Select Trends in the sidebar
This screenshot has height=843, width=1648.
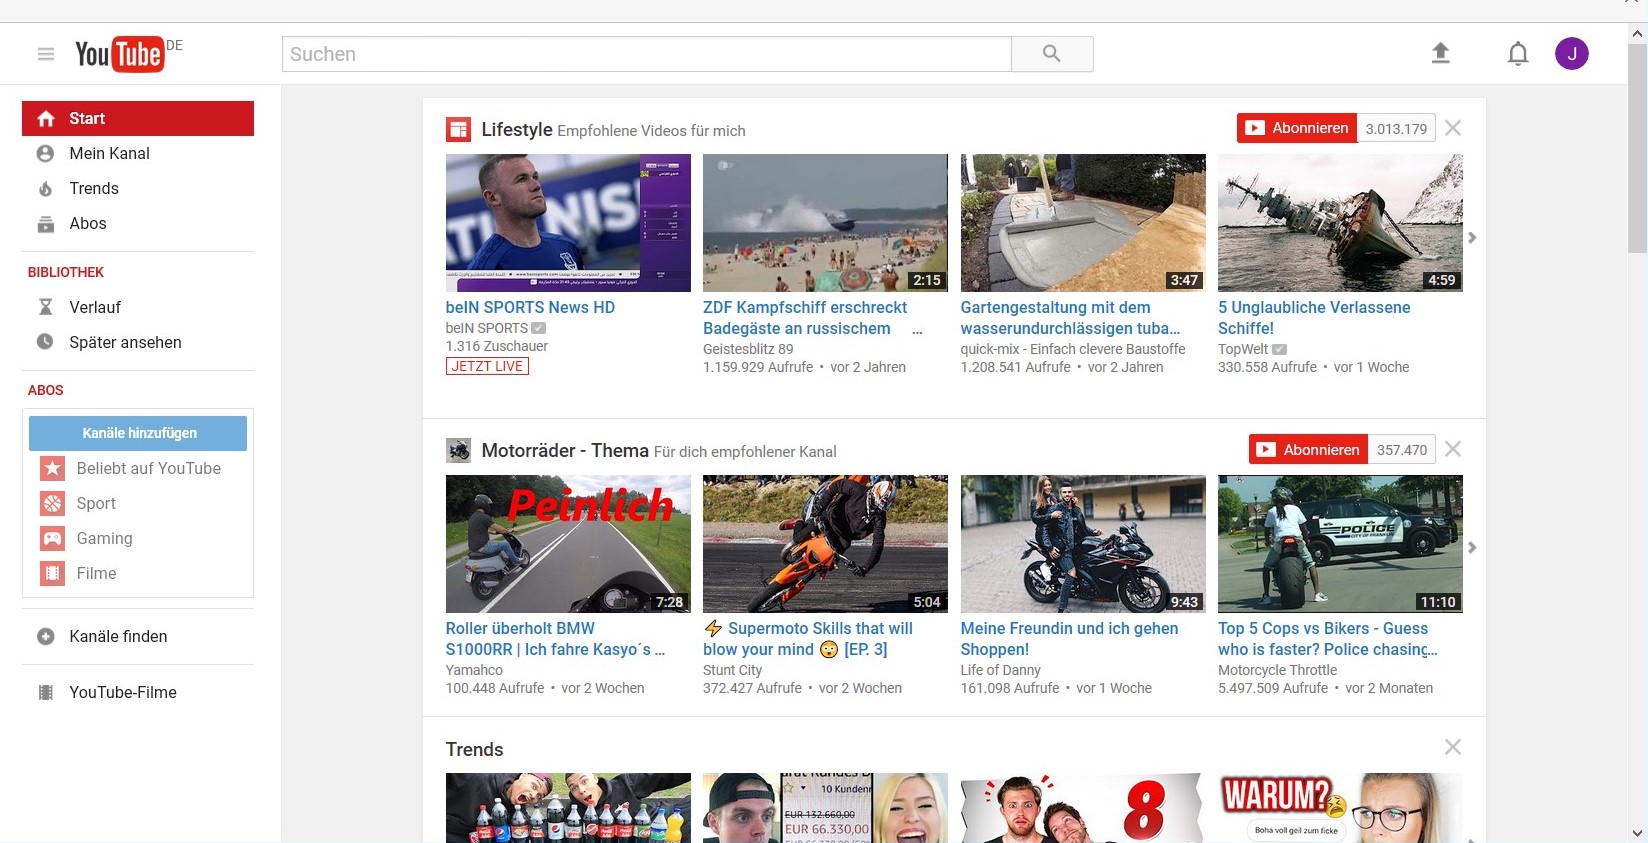(94, 189)
